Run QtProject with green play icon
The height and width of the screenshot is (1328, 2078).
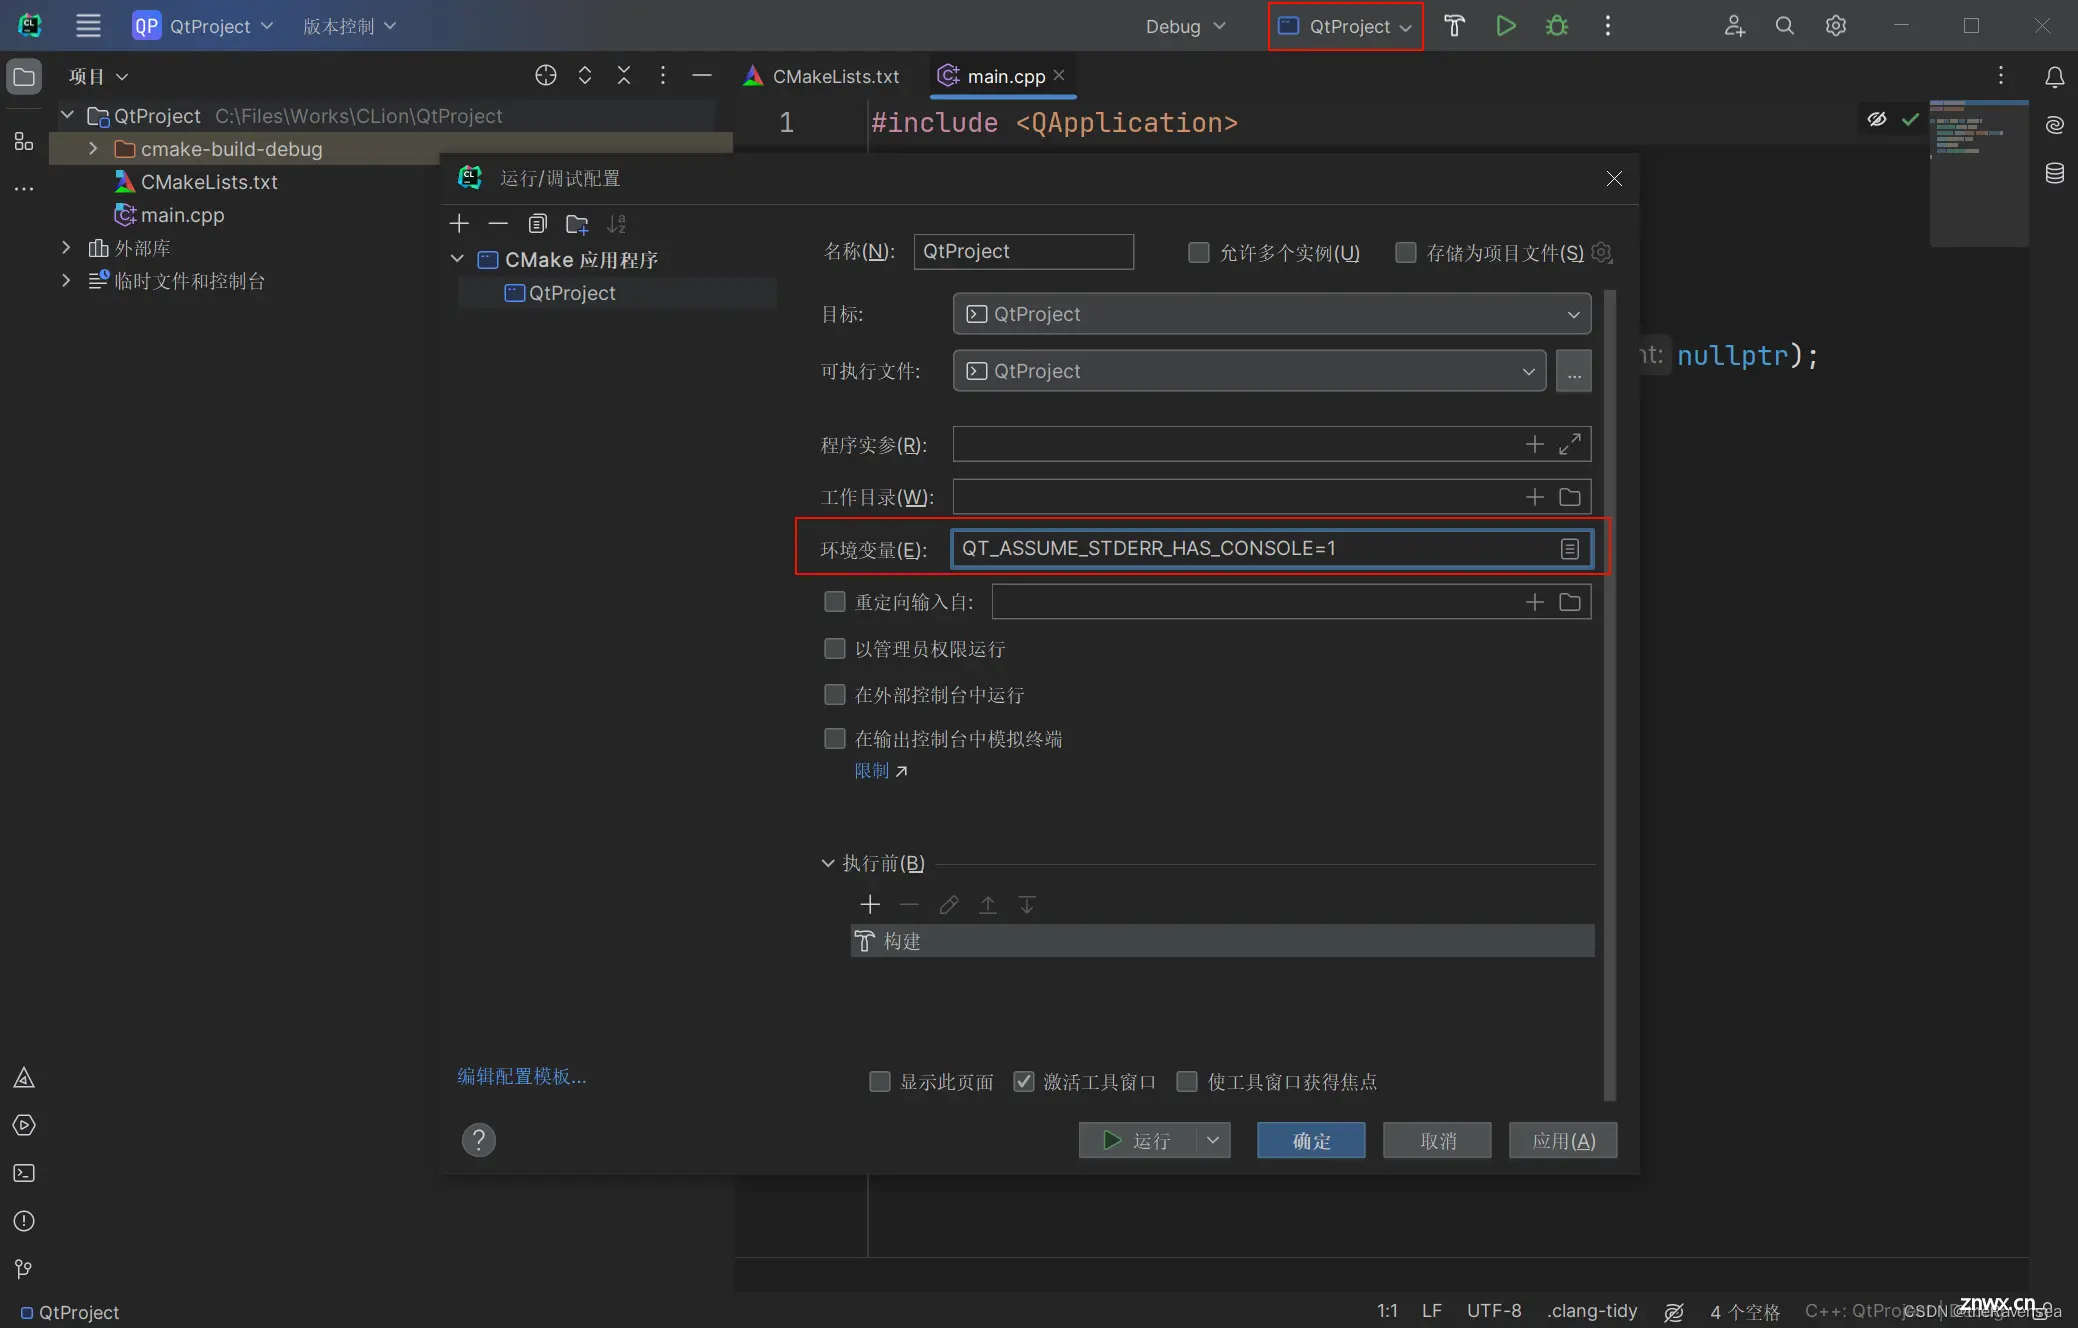click(1505, 26)
